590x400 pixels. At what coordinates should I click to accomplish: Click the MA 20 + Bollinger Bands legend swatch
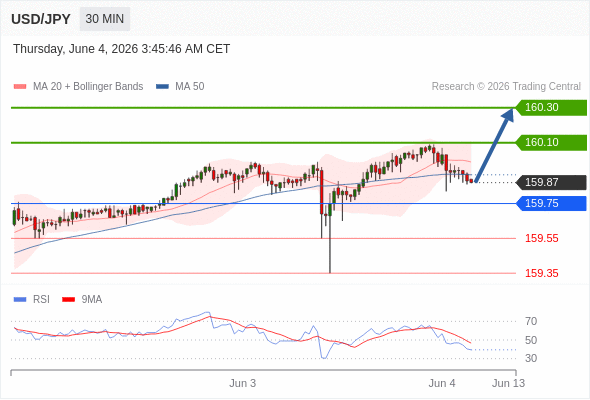(x=20, y=87)
